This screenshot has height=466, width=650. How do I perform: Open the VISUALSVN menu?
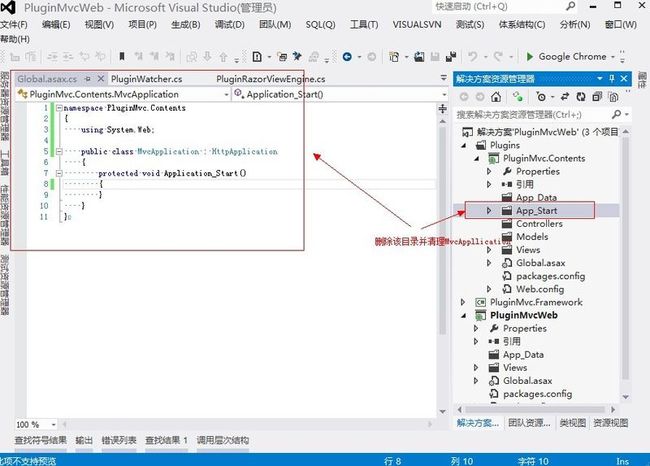click(417, 24)
